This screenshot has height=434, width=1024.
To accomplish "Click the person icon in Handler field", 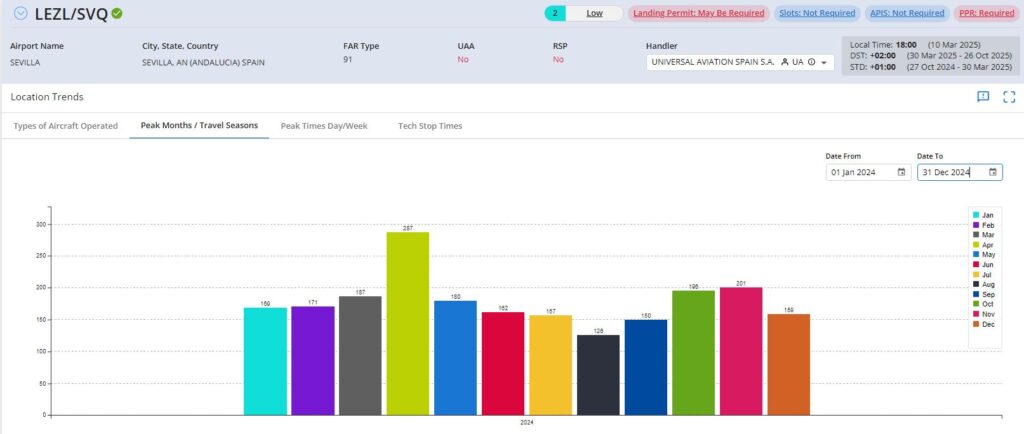I will coord(784,62).
